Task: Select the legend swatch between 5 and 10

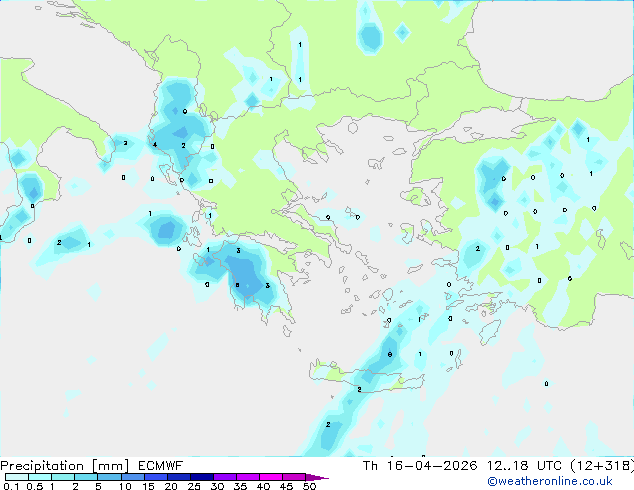Action: click(x=110, y=477)
